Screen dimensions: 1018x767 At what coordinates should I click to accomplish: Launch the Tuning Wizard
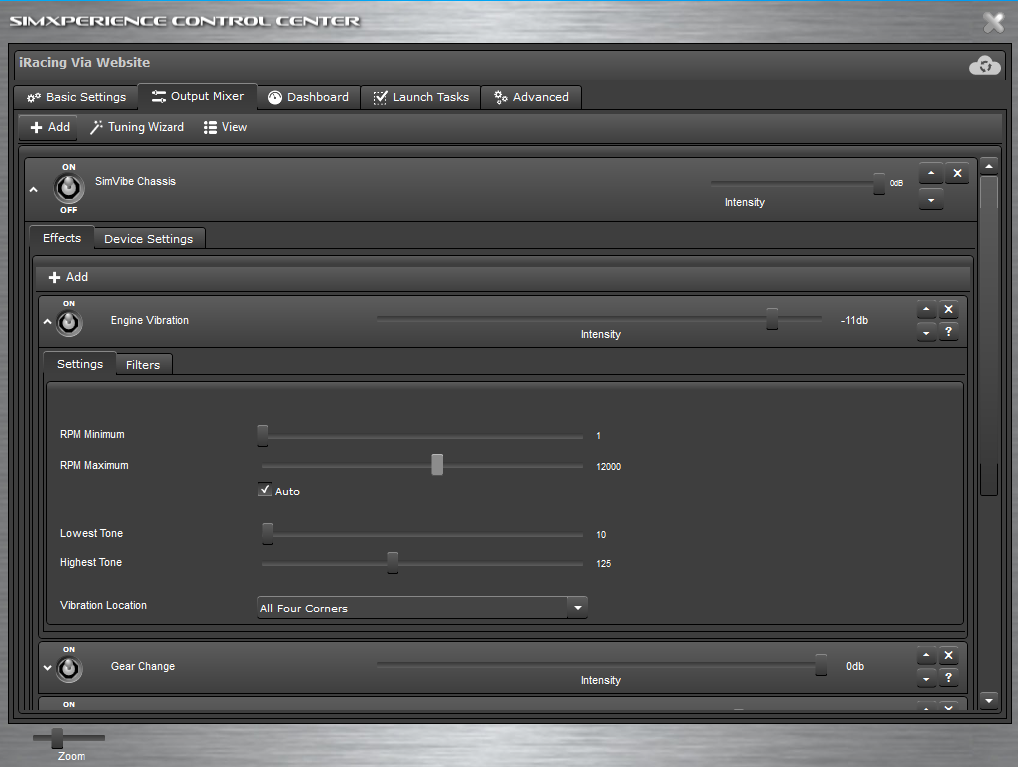(x=137, y=127)
